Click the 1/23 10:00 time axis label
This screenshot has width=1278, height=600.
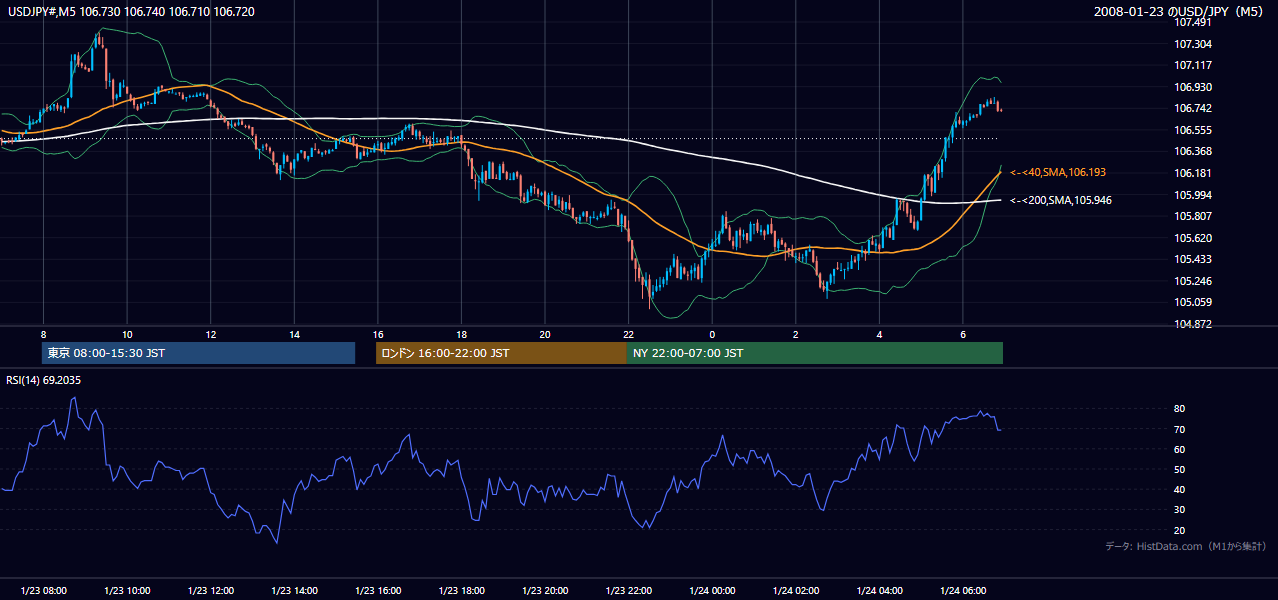point(127,591)
